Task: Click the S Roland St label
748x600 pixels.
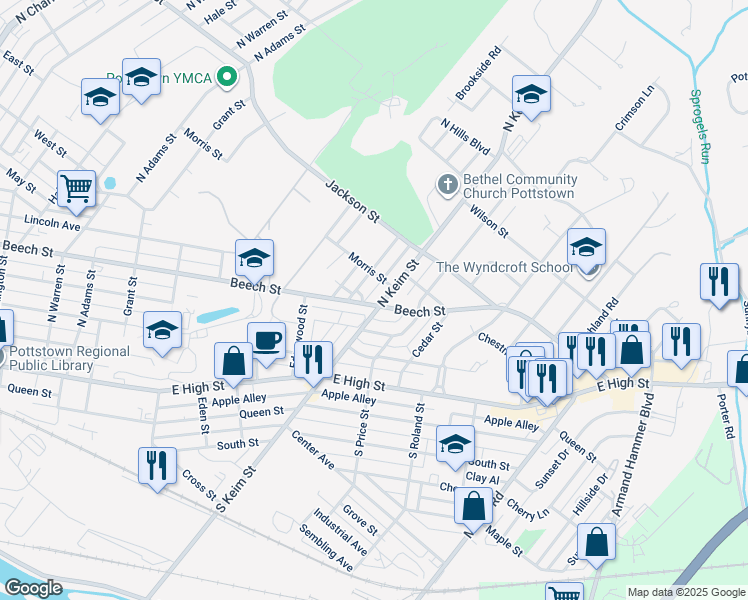Action: 416,431
